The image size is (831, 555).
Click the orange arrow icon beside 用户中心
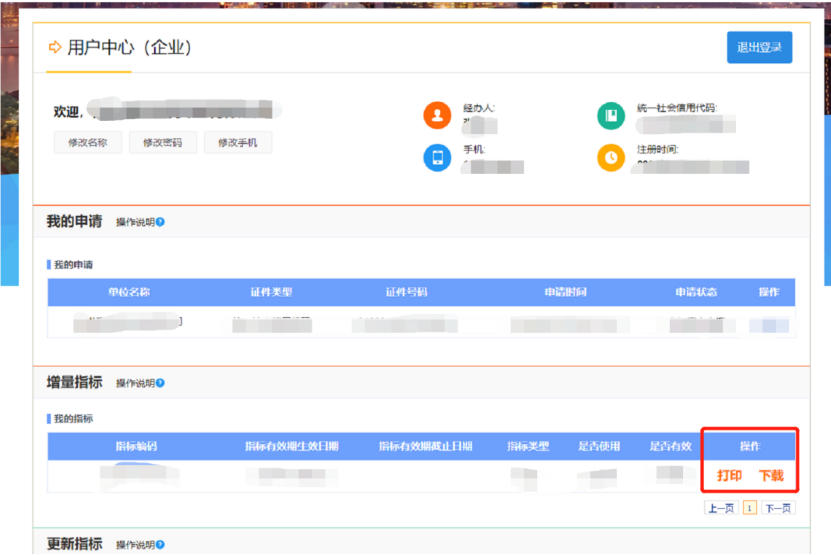pos(55,48)
